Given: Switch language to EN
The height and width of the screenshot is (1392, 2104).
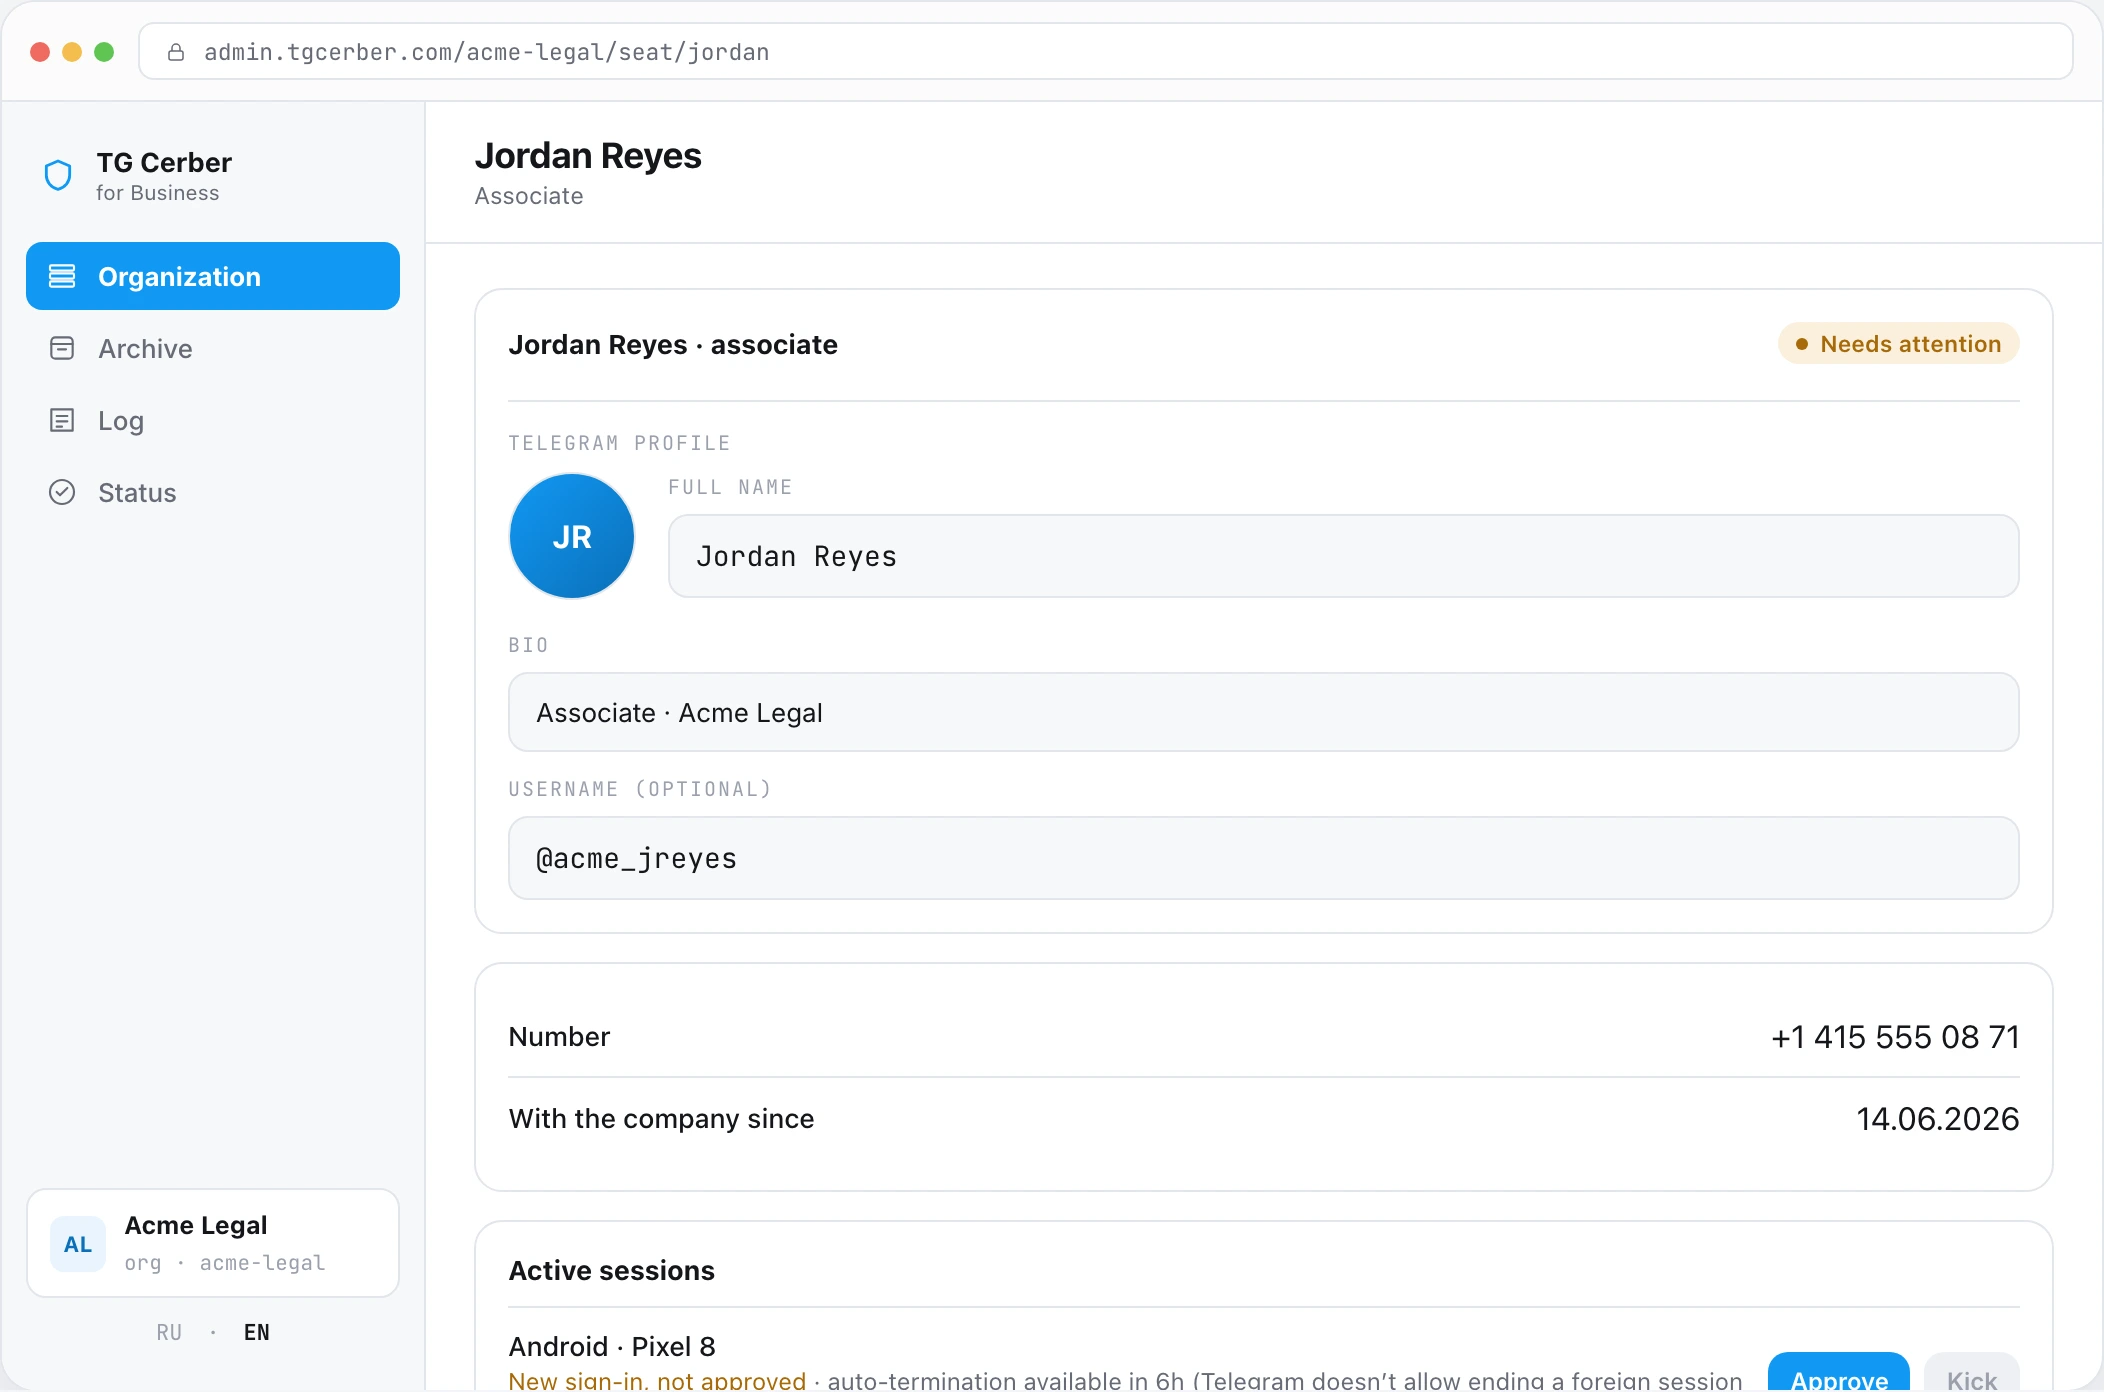Looking at the screenshot, I should [257, 1332].
